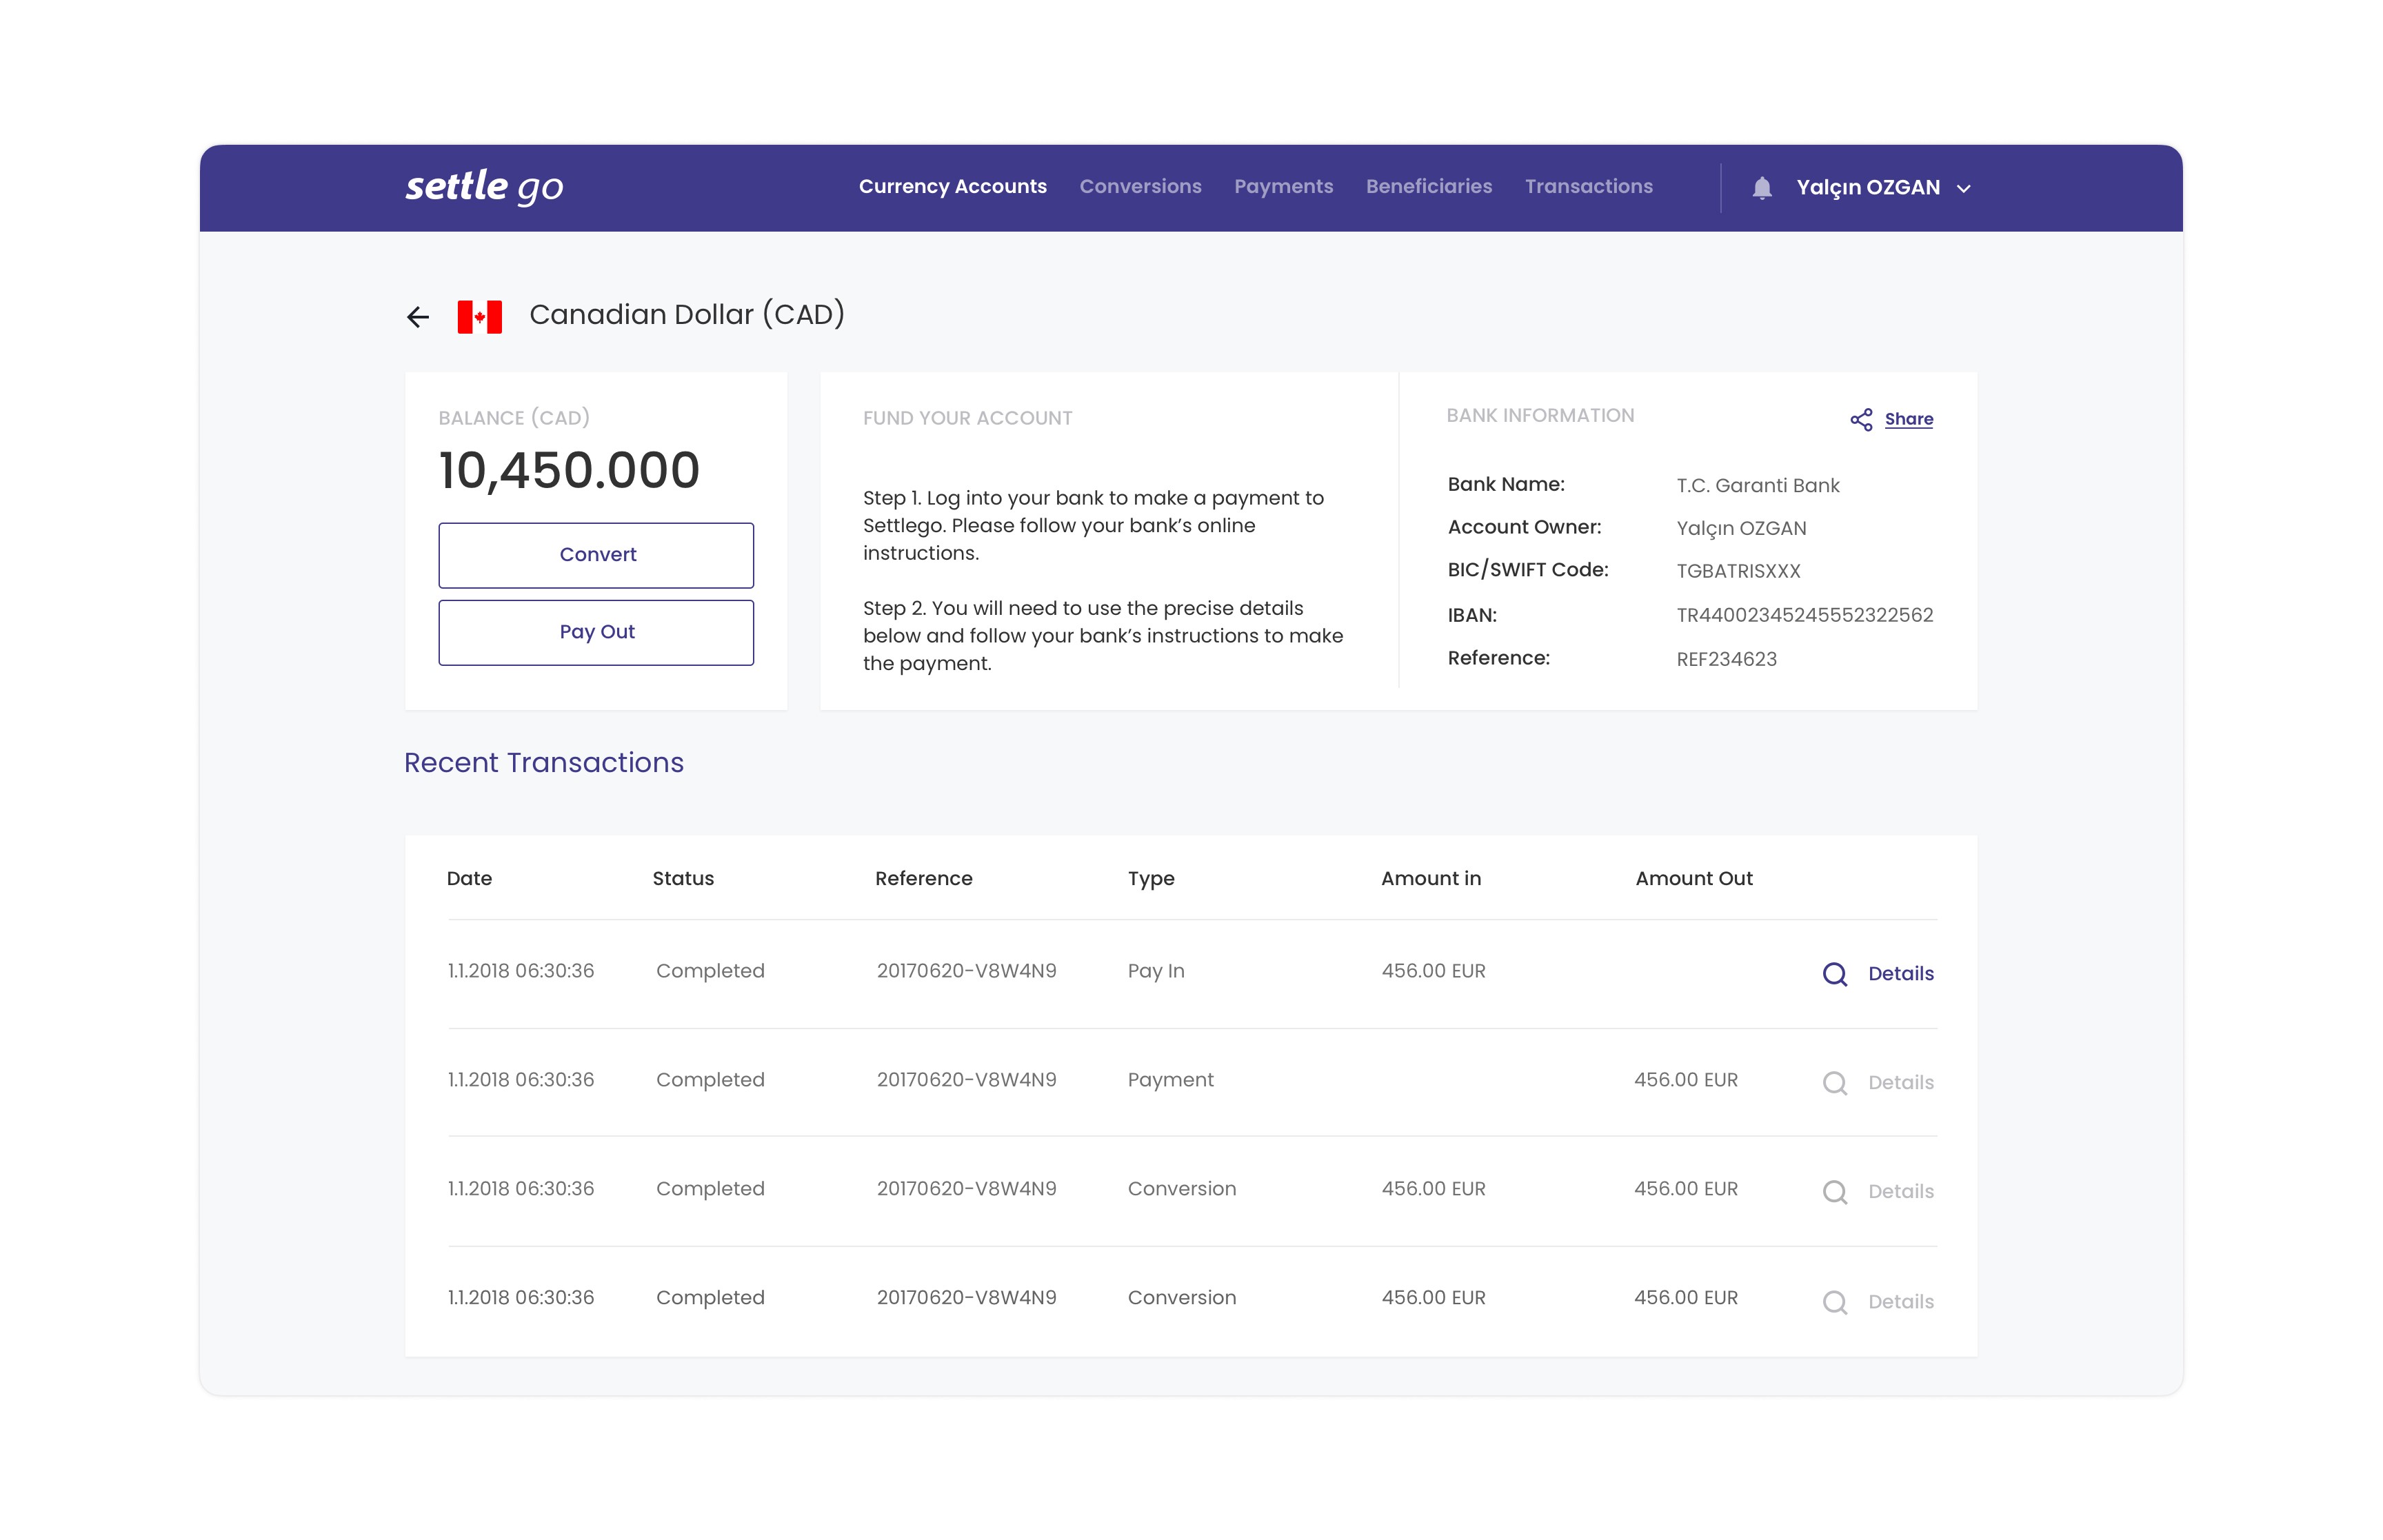Select the Canadian Dollar (CAD) heading
Viewport: 2383px width, 1540px height.
[686, 315]
